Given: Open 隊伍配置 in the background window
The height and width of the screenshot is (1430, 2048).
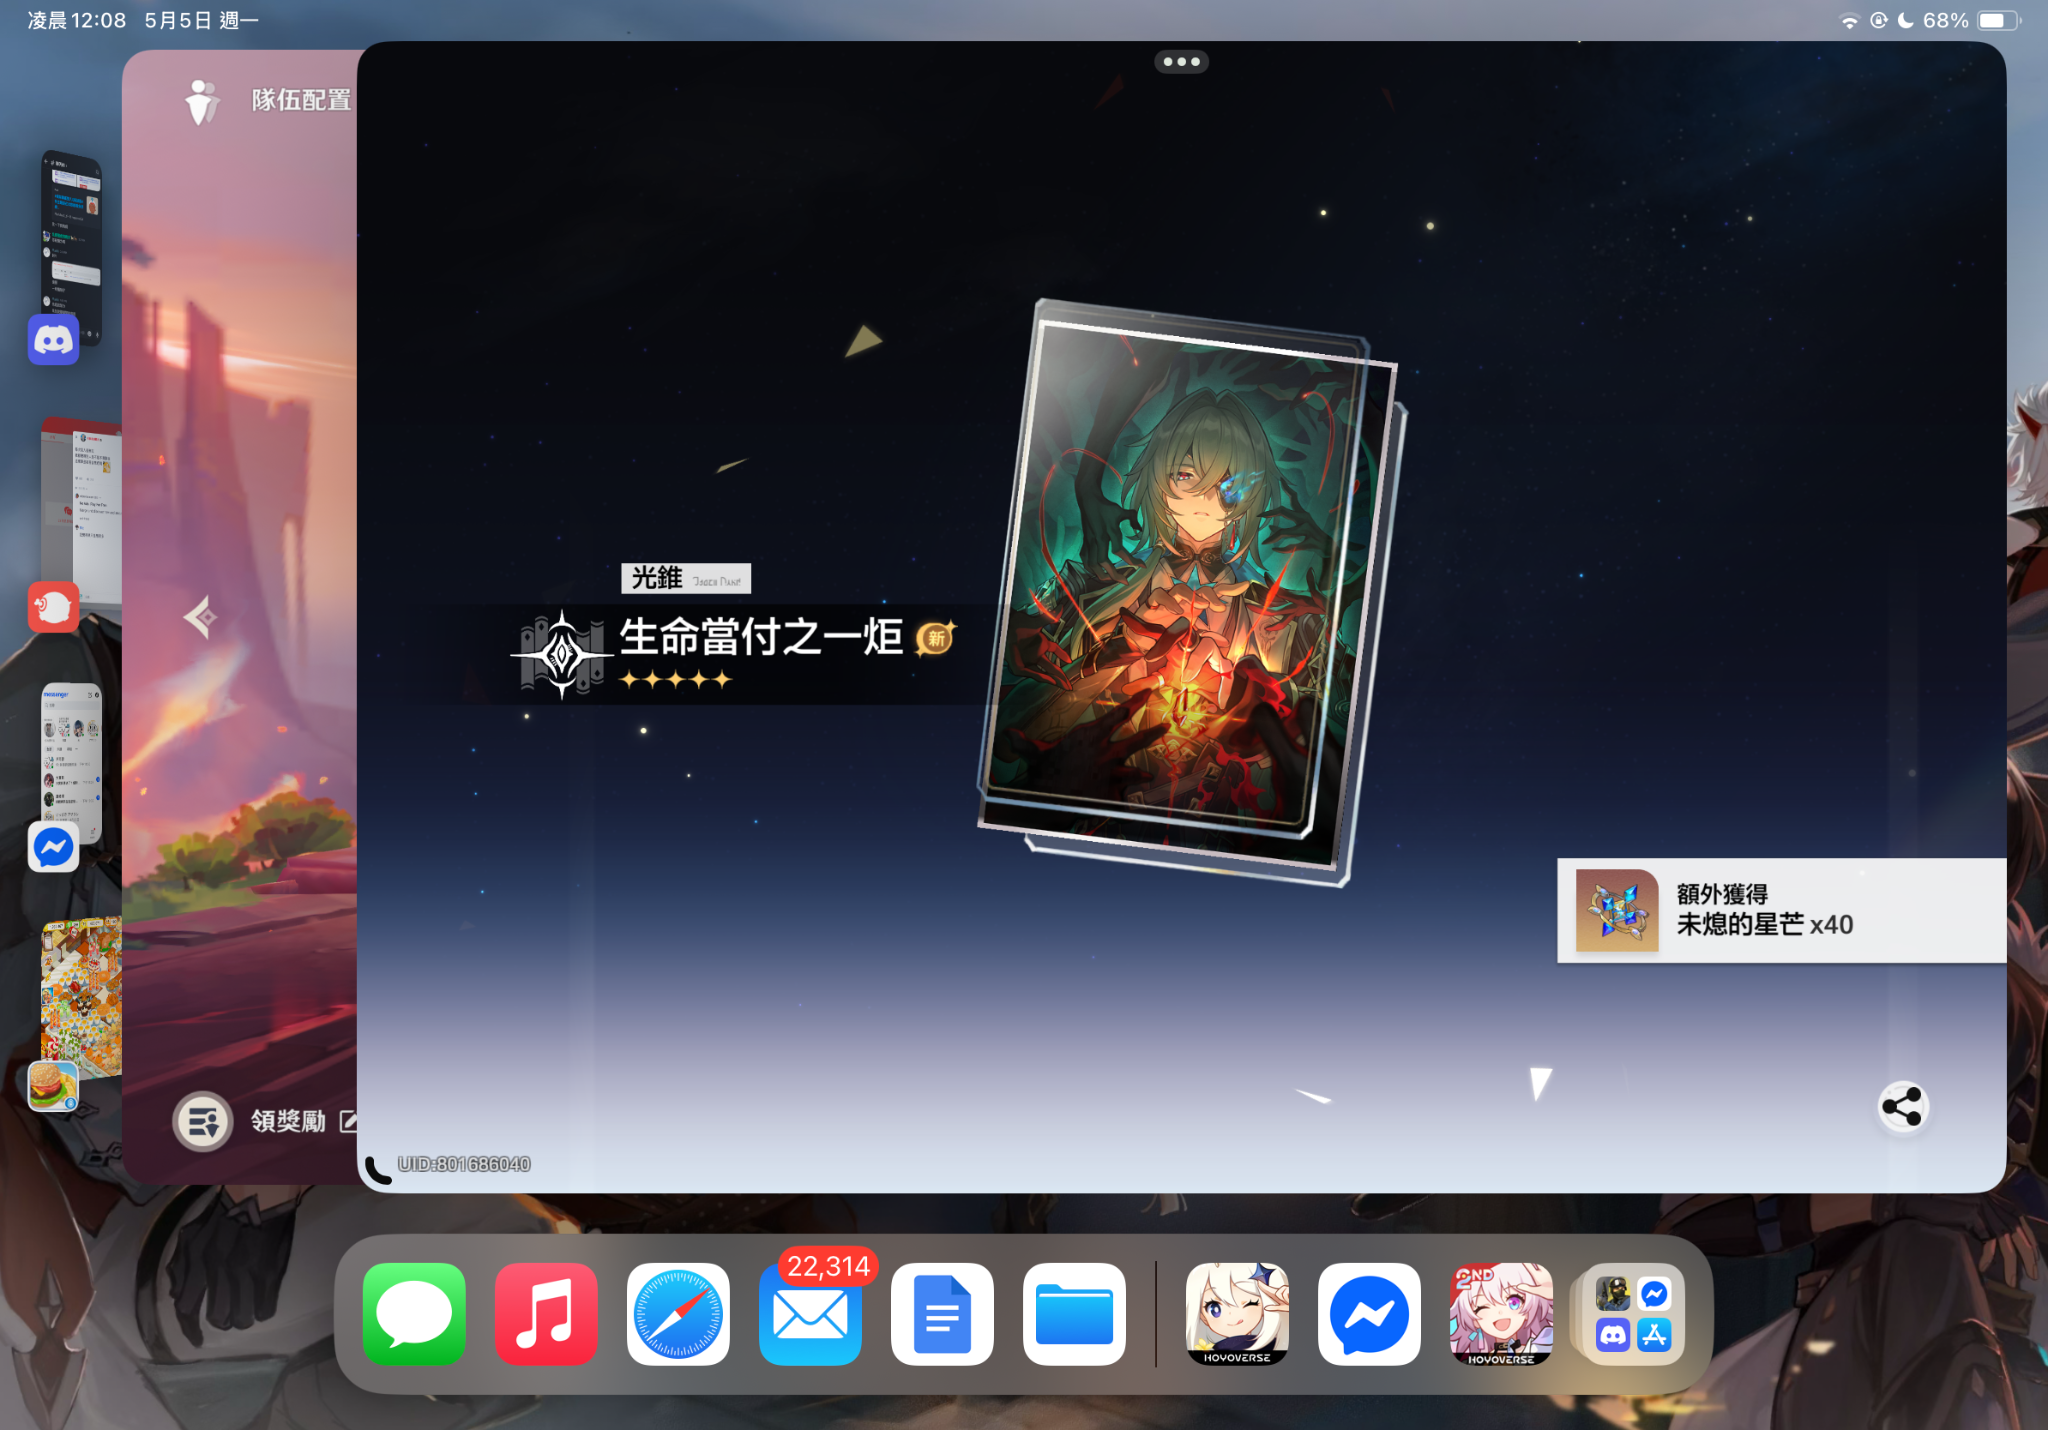Looking at the screenshot, I should (301, 100).
